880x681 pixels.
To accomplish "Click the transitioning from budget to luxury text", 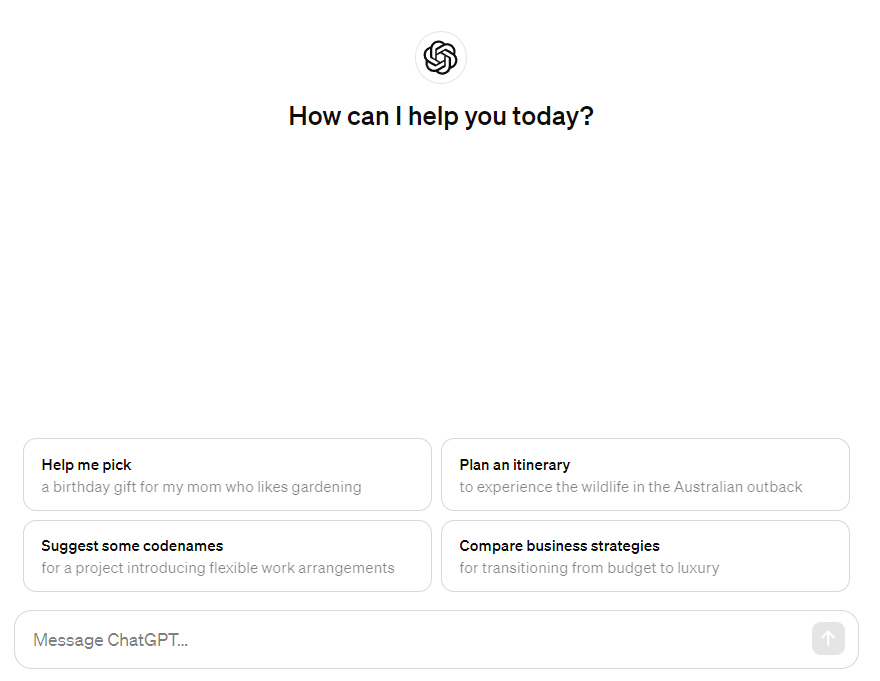I will click(589, 568).
